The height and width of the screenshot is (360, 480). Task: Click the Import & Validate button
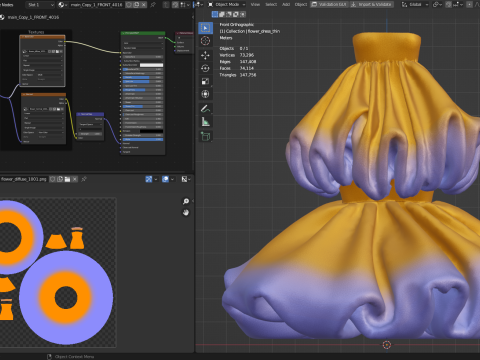point(372,5)
